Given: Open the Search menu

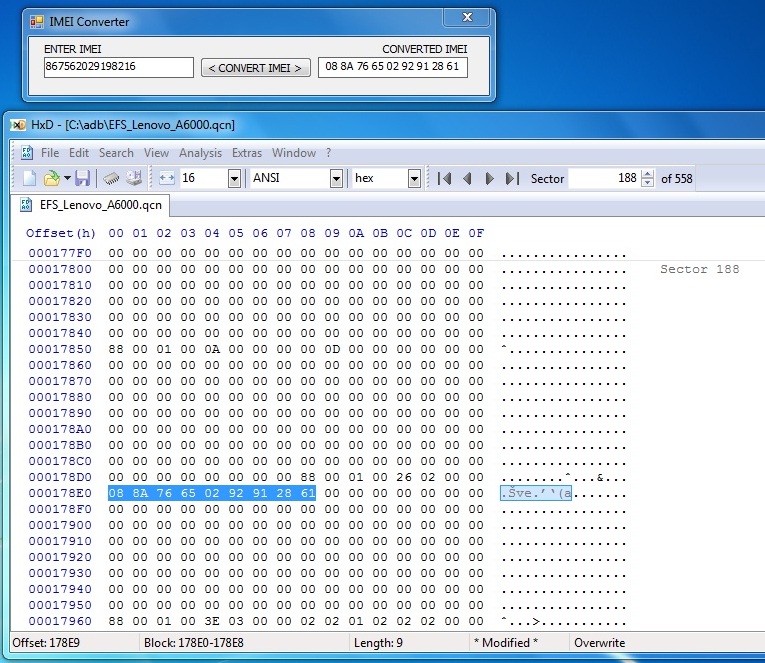Looking at the screenshot, I should 116,153.
